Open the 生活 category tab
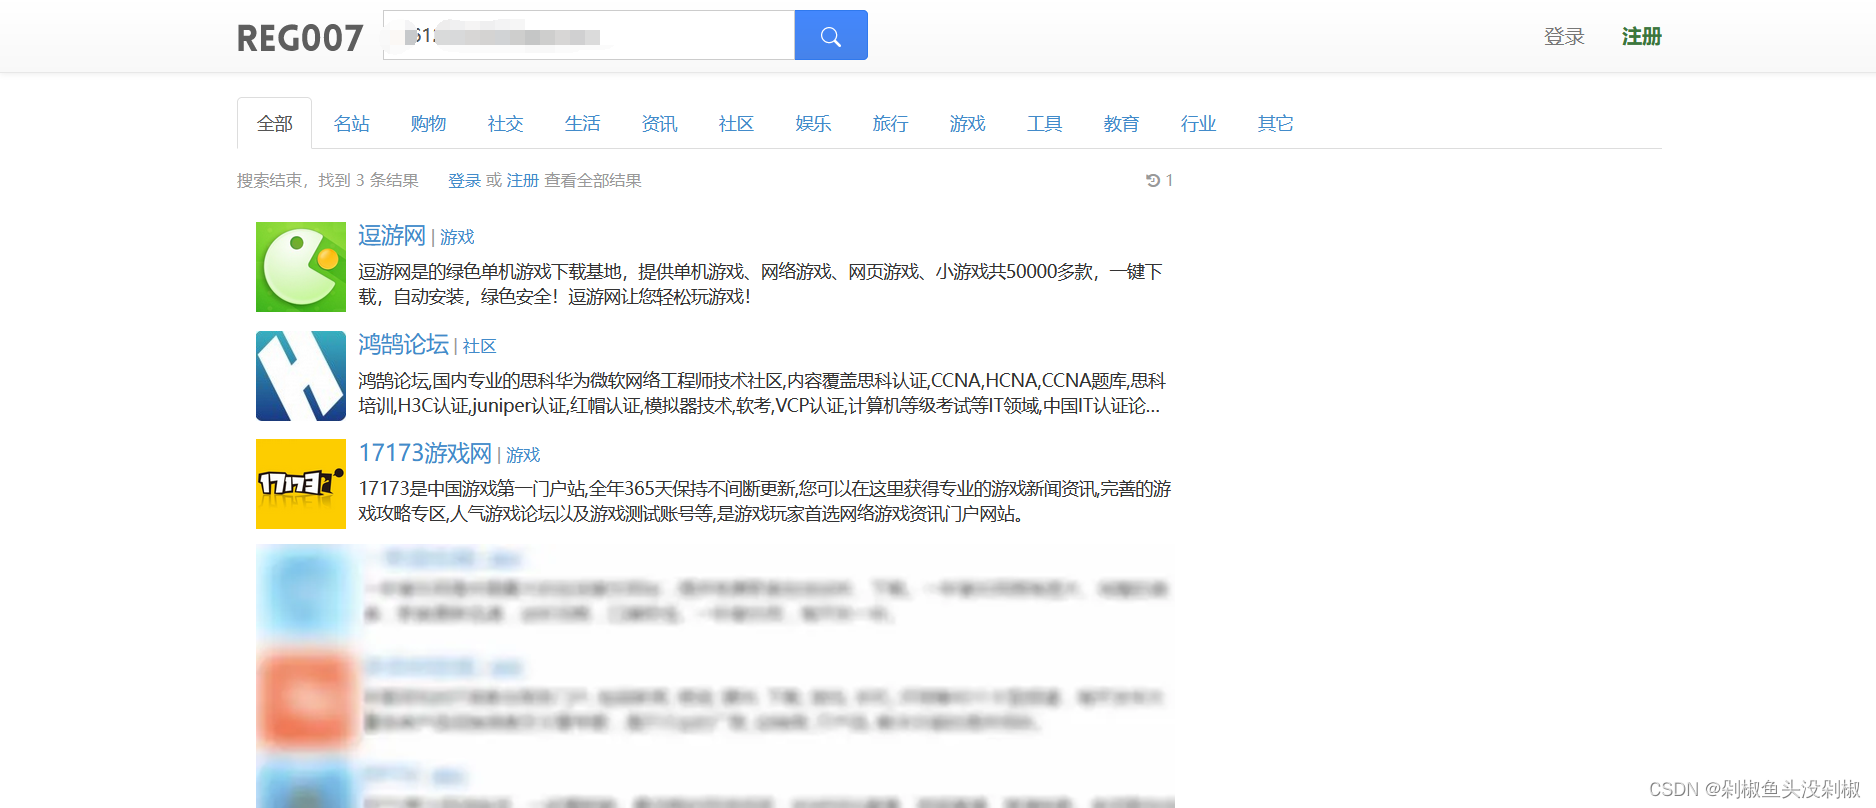 (583, 123)
